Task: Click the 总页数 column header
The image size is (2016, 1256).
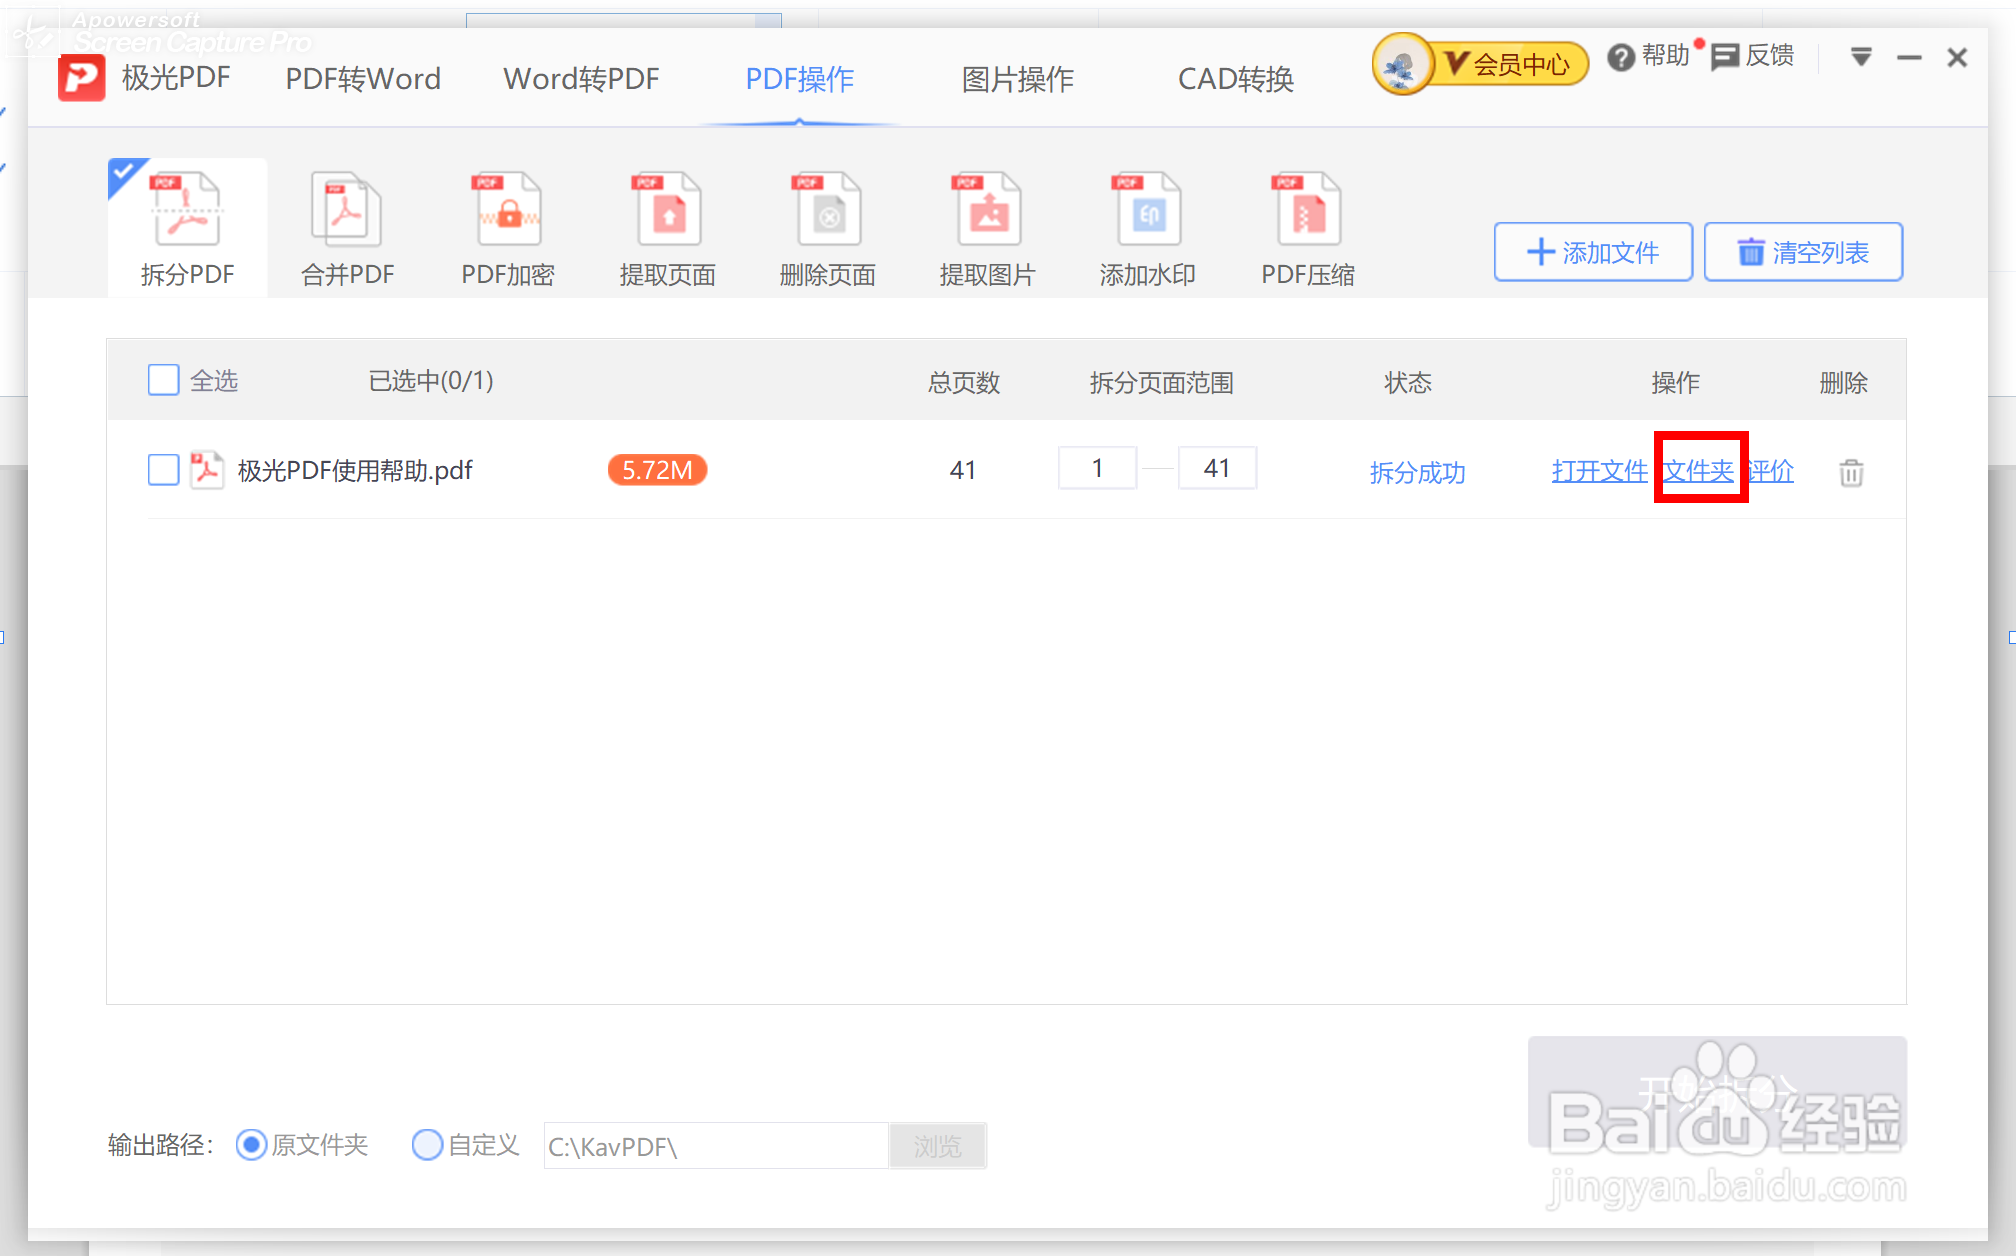Action: [963, 382]
